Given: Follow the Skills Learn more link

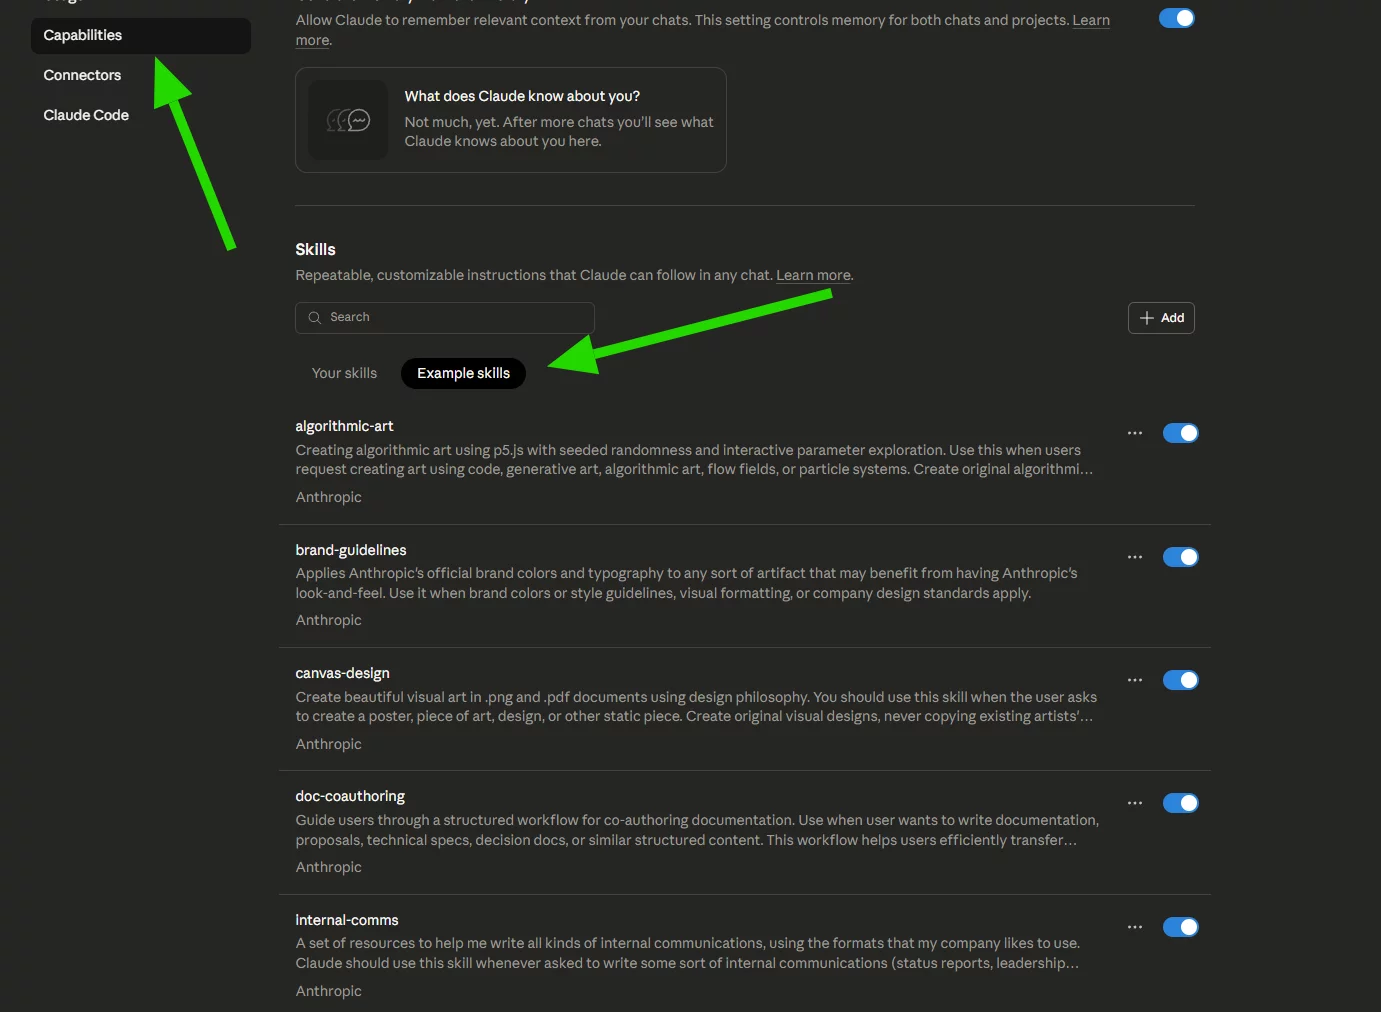Looking at the screenshot, I should (x=813, y=275).
